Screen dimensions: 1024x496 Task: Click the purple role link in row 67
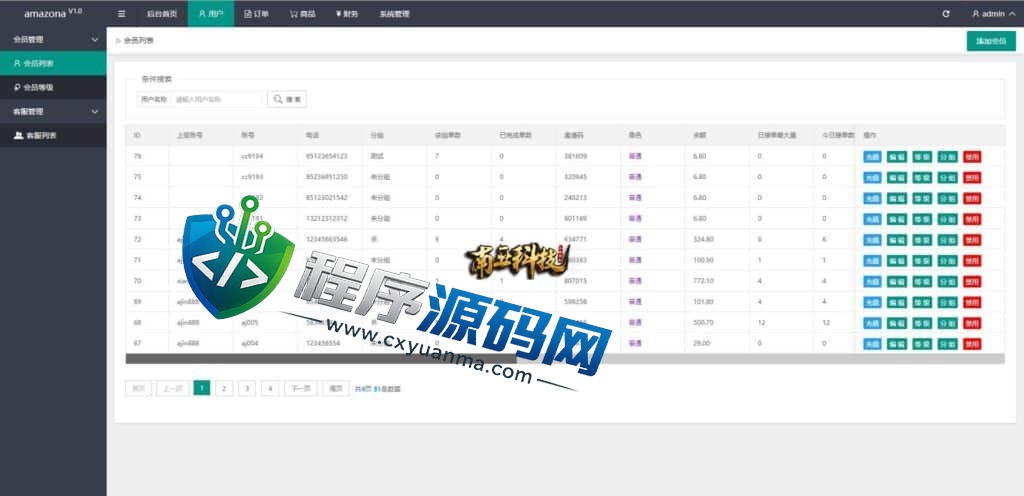(635, 343)
